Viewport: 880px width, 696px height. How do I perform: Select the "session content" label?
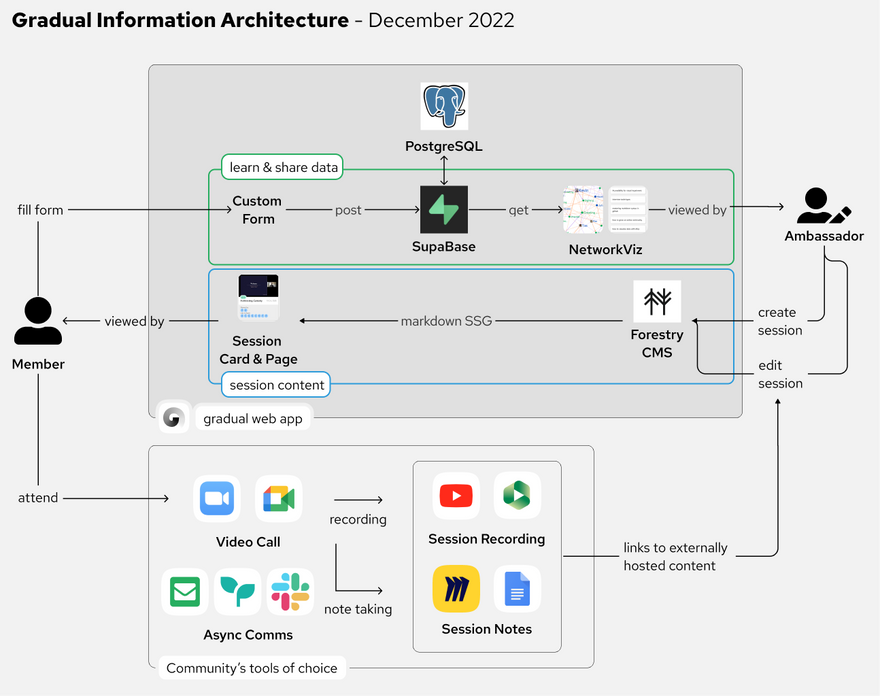click(x=276, y=385)
